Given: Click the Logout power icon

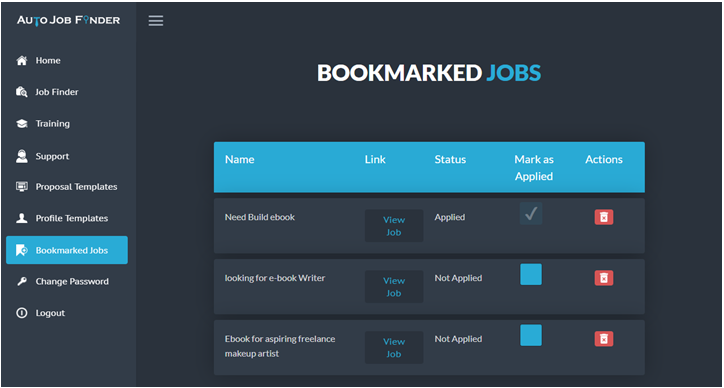Looking at the screenshot, I should 22,313.
